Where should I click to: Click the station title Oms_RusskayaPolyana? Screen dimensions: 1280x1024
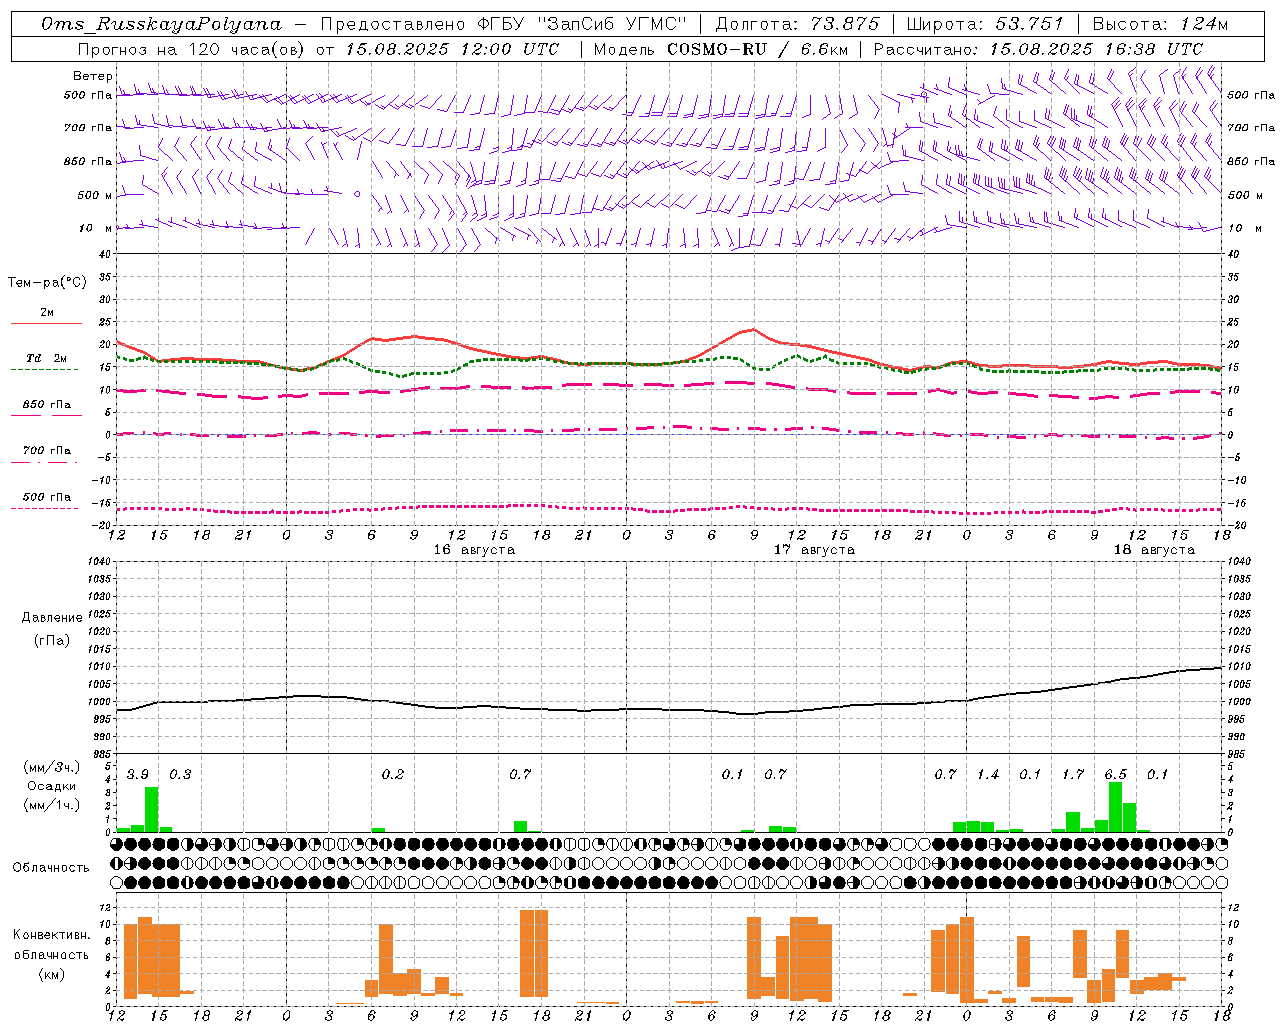(x=162, y=24)
